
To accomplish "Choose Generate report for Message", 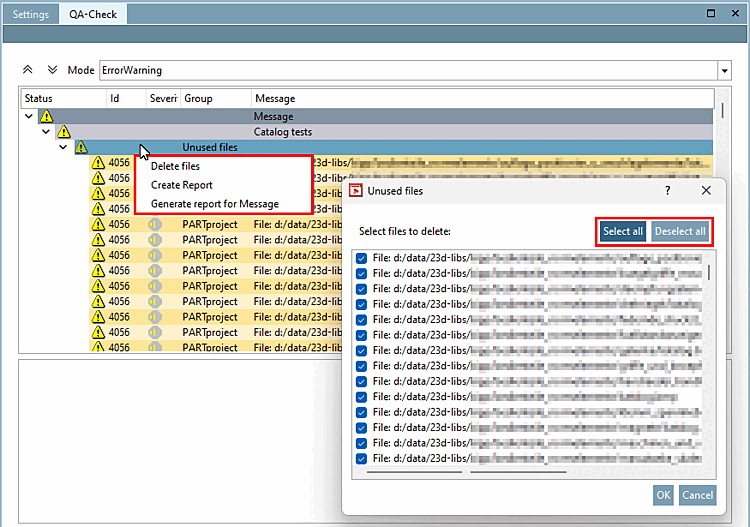I will (215, 204).
